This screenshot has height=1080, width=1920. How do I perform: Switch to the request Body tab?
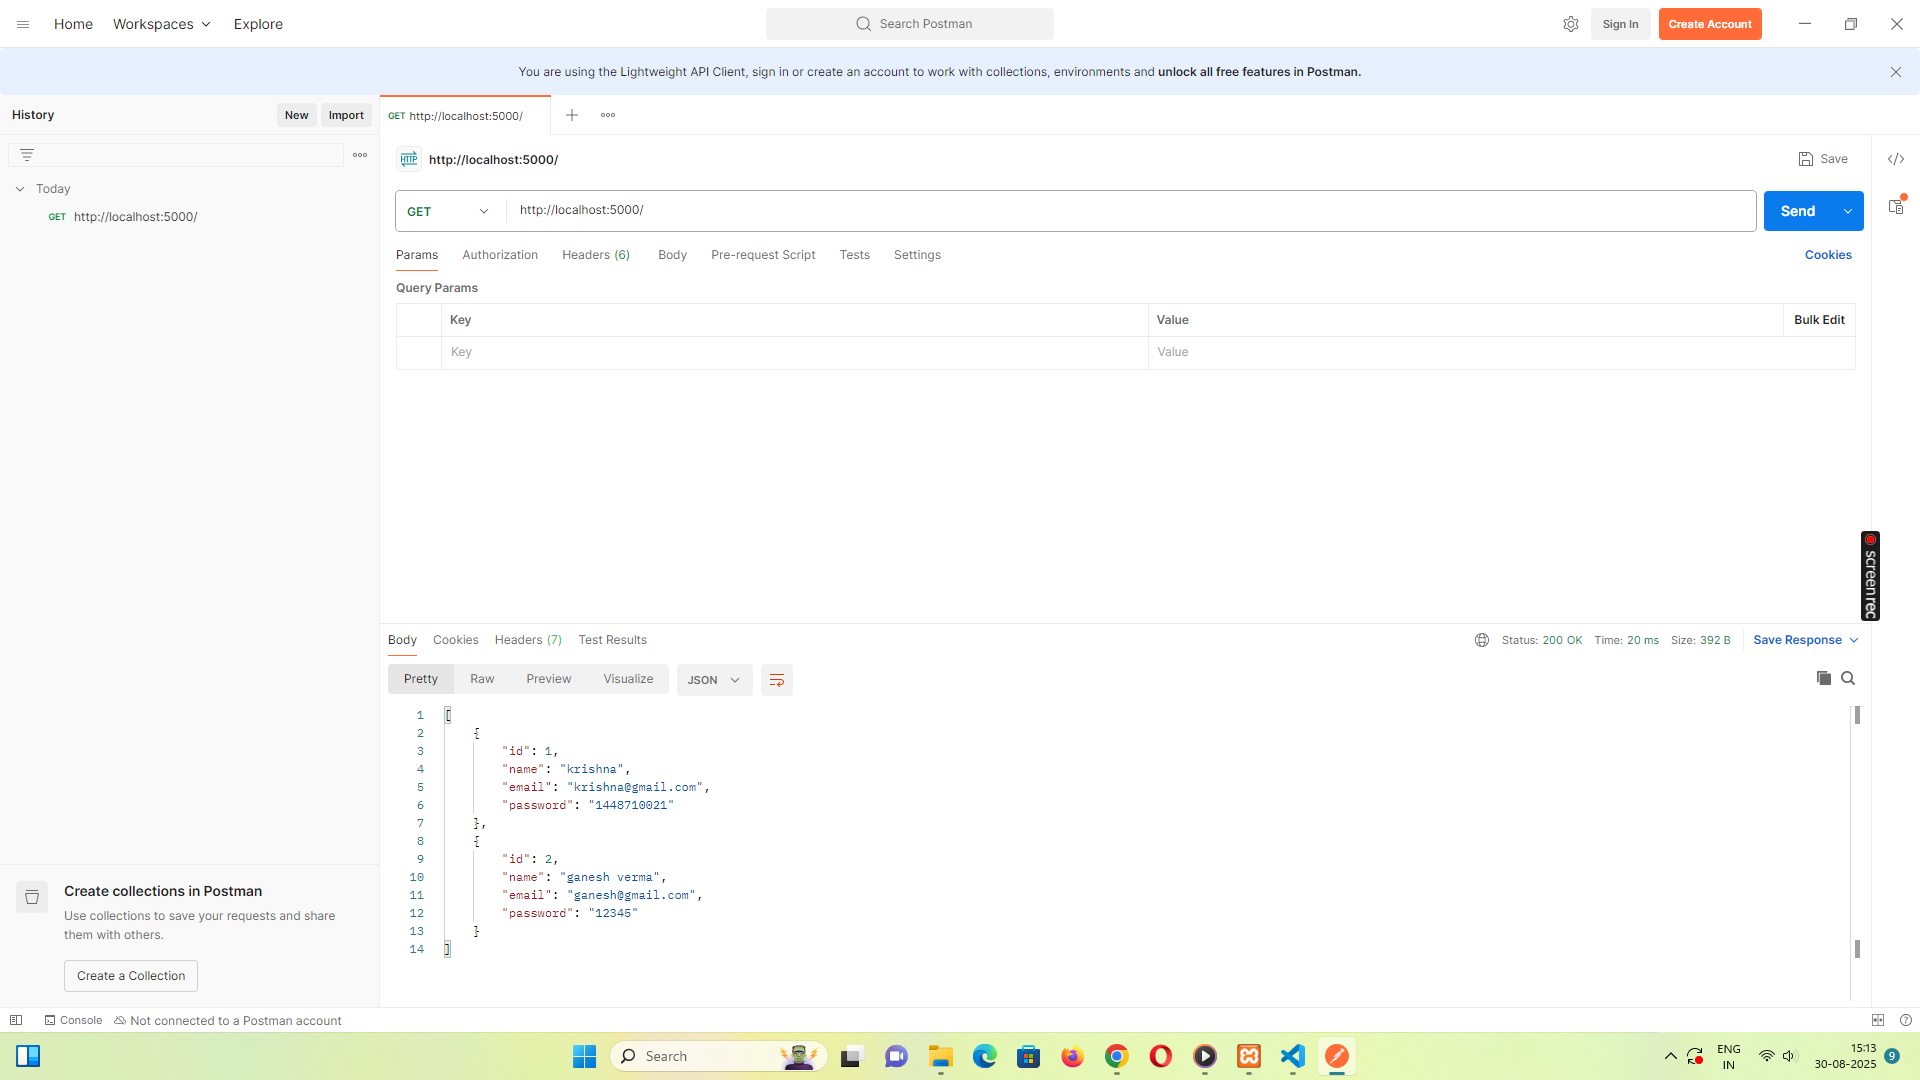point(672,255)
